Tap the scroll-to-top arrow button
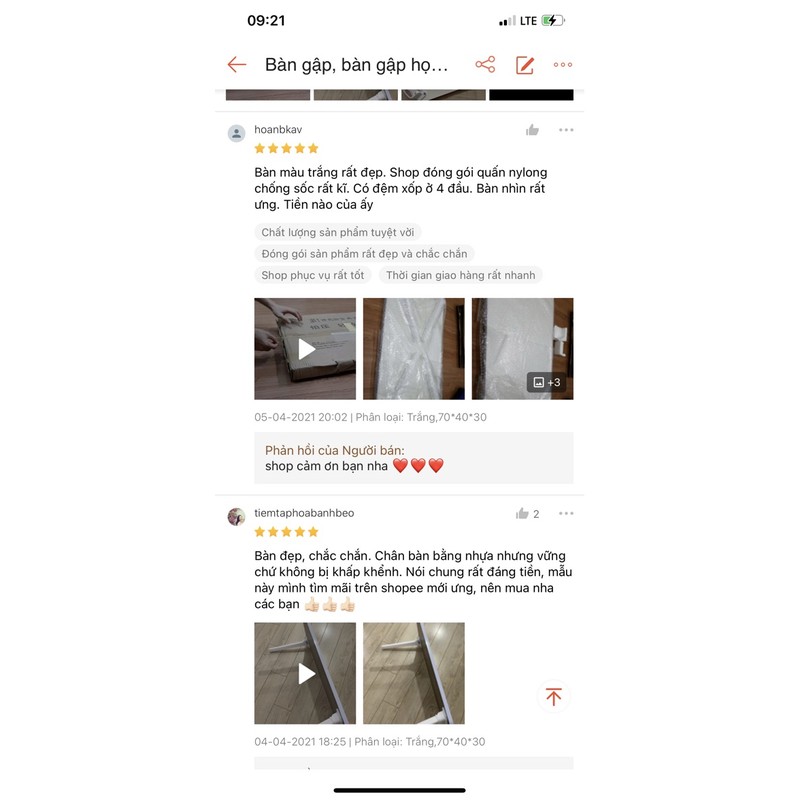 [x=554, y=696]
